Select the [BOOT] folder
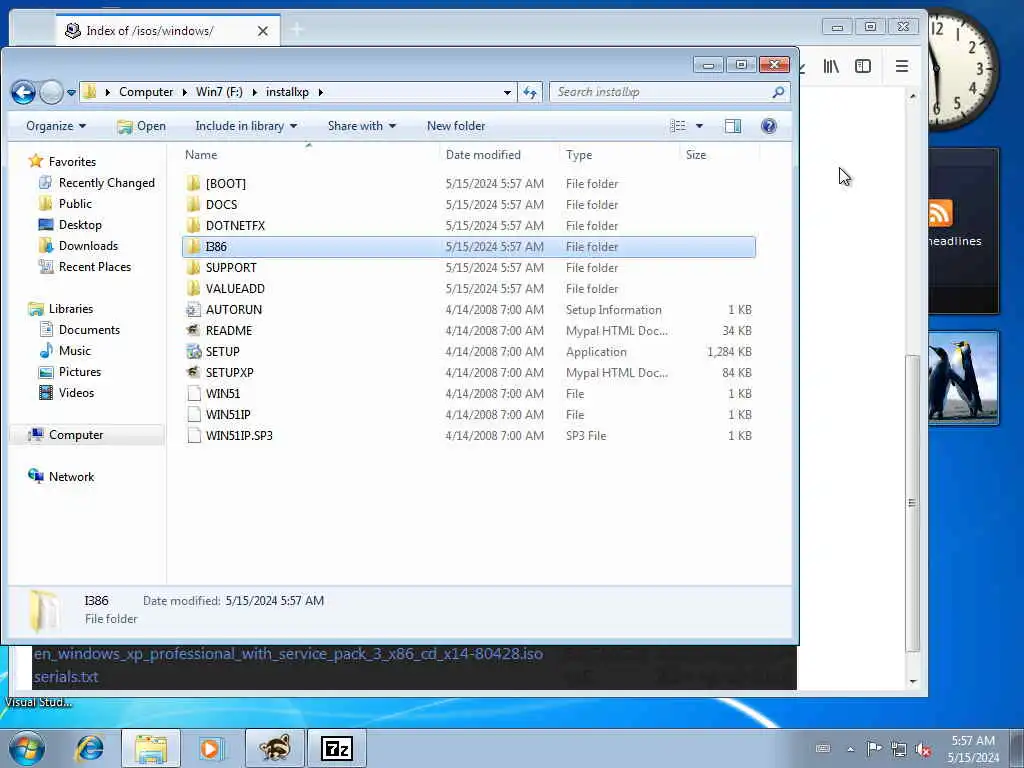The image size is (1024, 768). [x=469, y=184]
